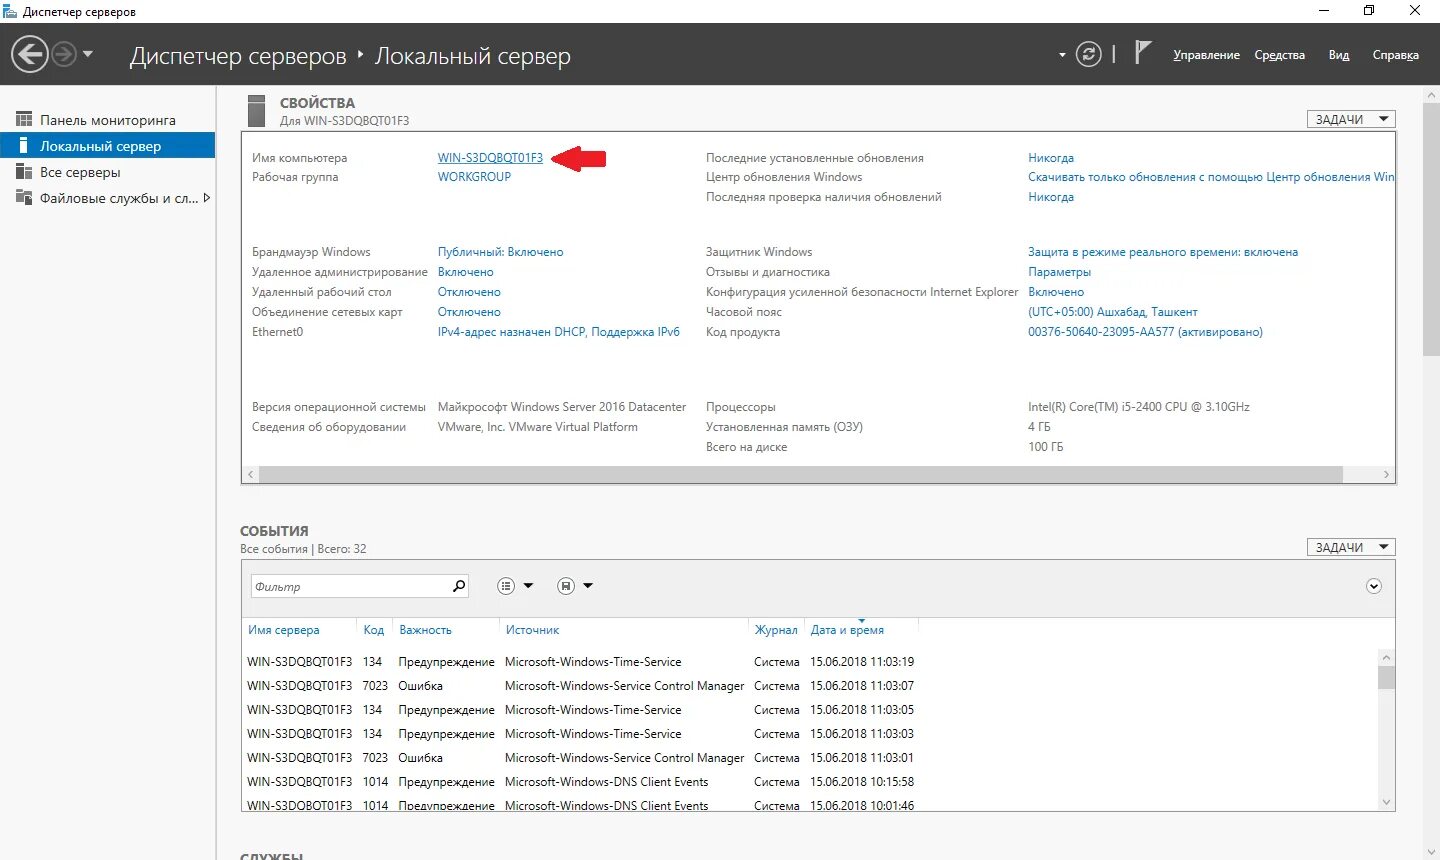This screenshot has width=1440, height=860.
Task: Click main window vertical scrollbar thumb
Action: coord(1431,230)
